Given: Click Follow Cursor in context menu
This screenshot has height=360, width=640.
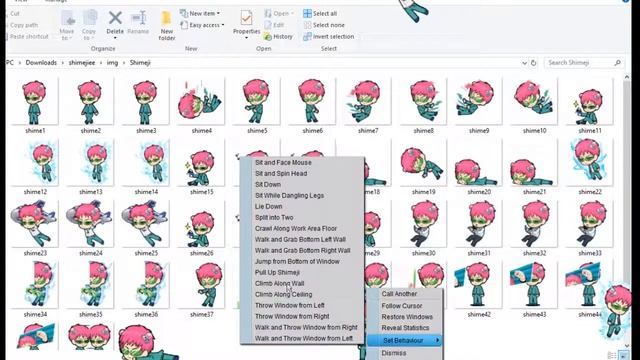Looking at the screenshot, I should pyautogui.click(x=402, y=306).
